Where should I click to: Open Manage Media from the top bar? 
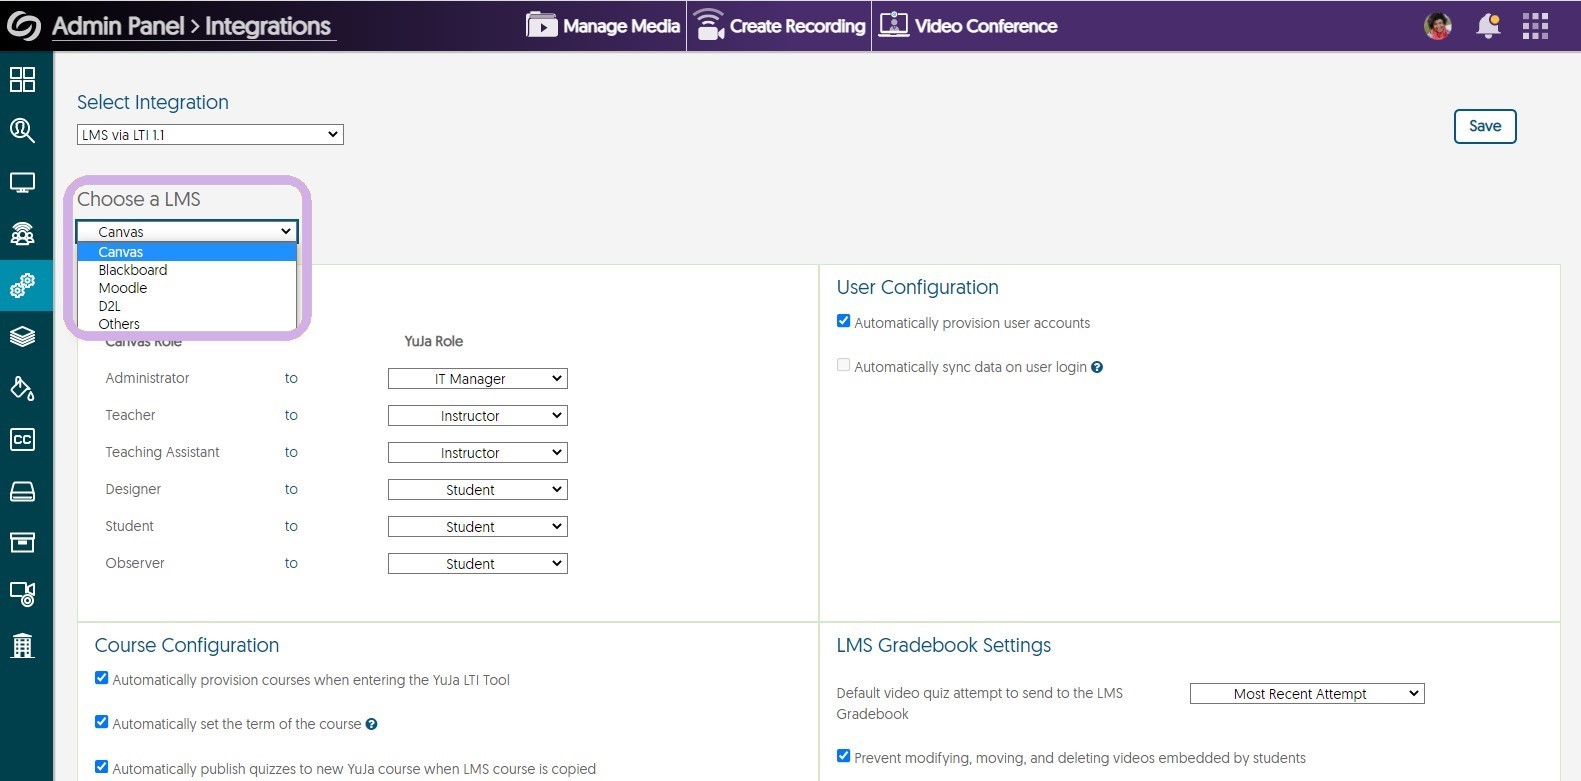pyautogui.click(x=603, y=26)
